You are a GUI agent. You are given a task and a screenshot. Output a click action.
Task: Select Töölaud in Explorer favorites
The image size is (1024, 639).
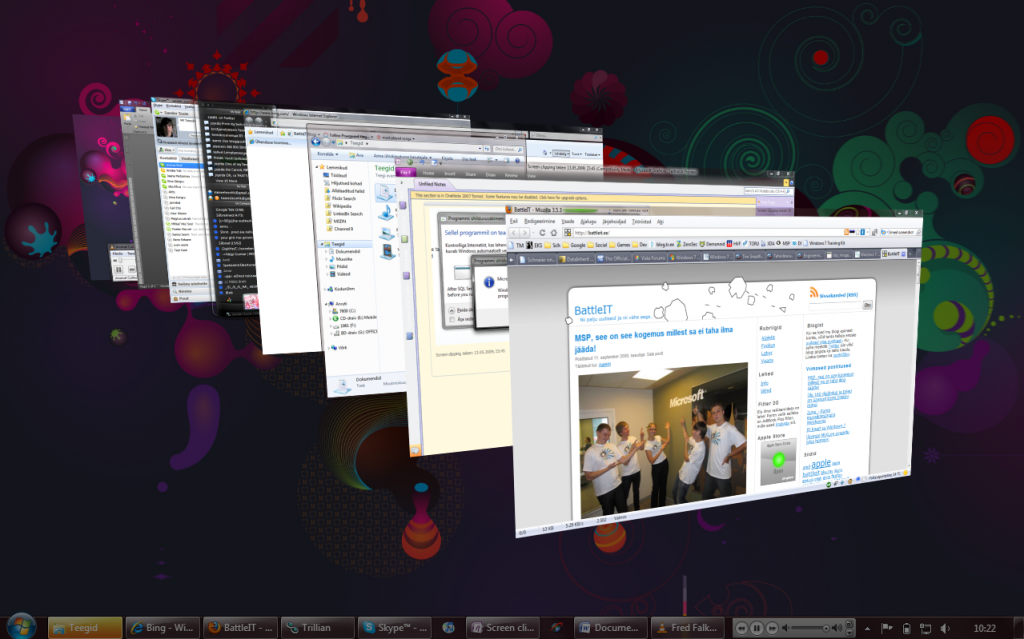click(338, 175)
